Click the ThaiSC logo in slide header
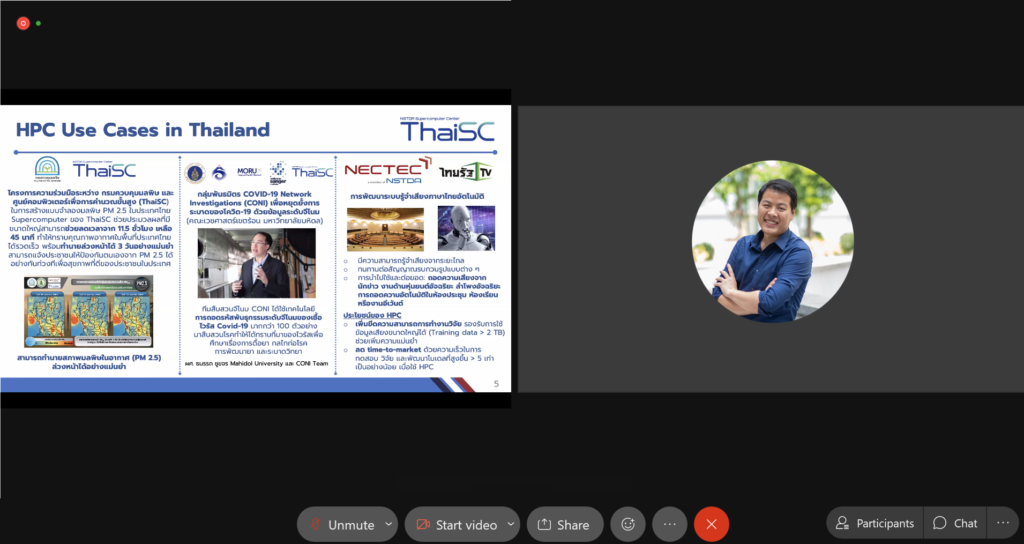The image size is (1024, 544). (x=447, y=130)
